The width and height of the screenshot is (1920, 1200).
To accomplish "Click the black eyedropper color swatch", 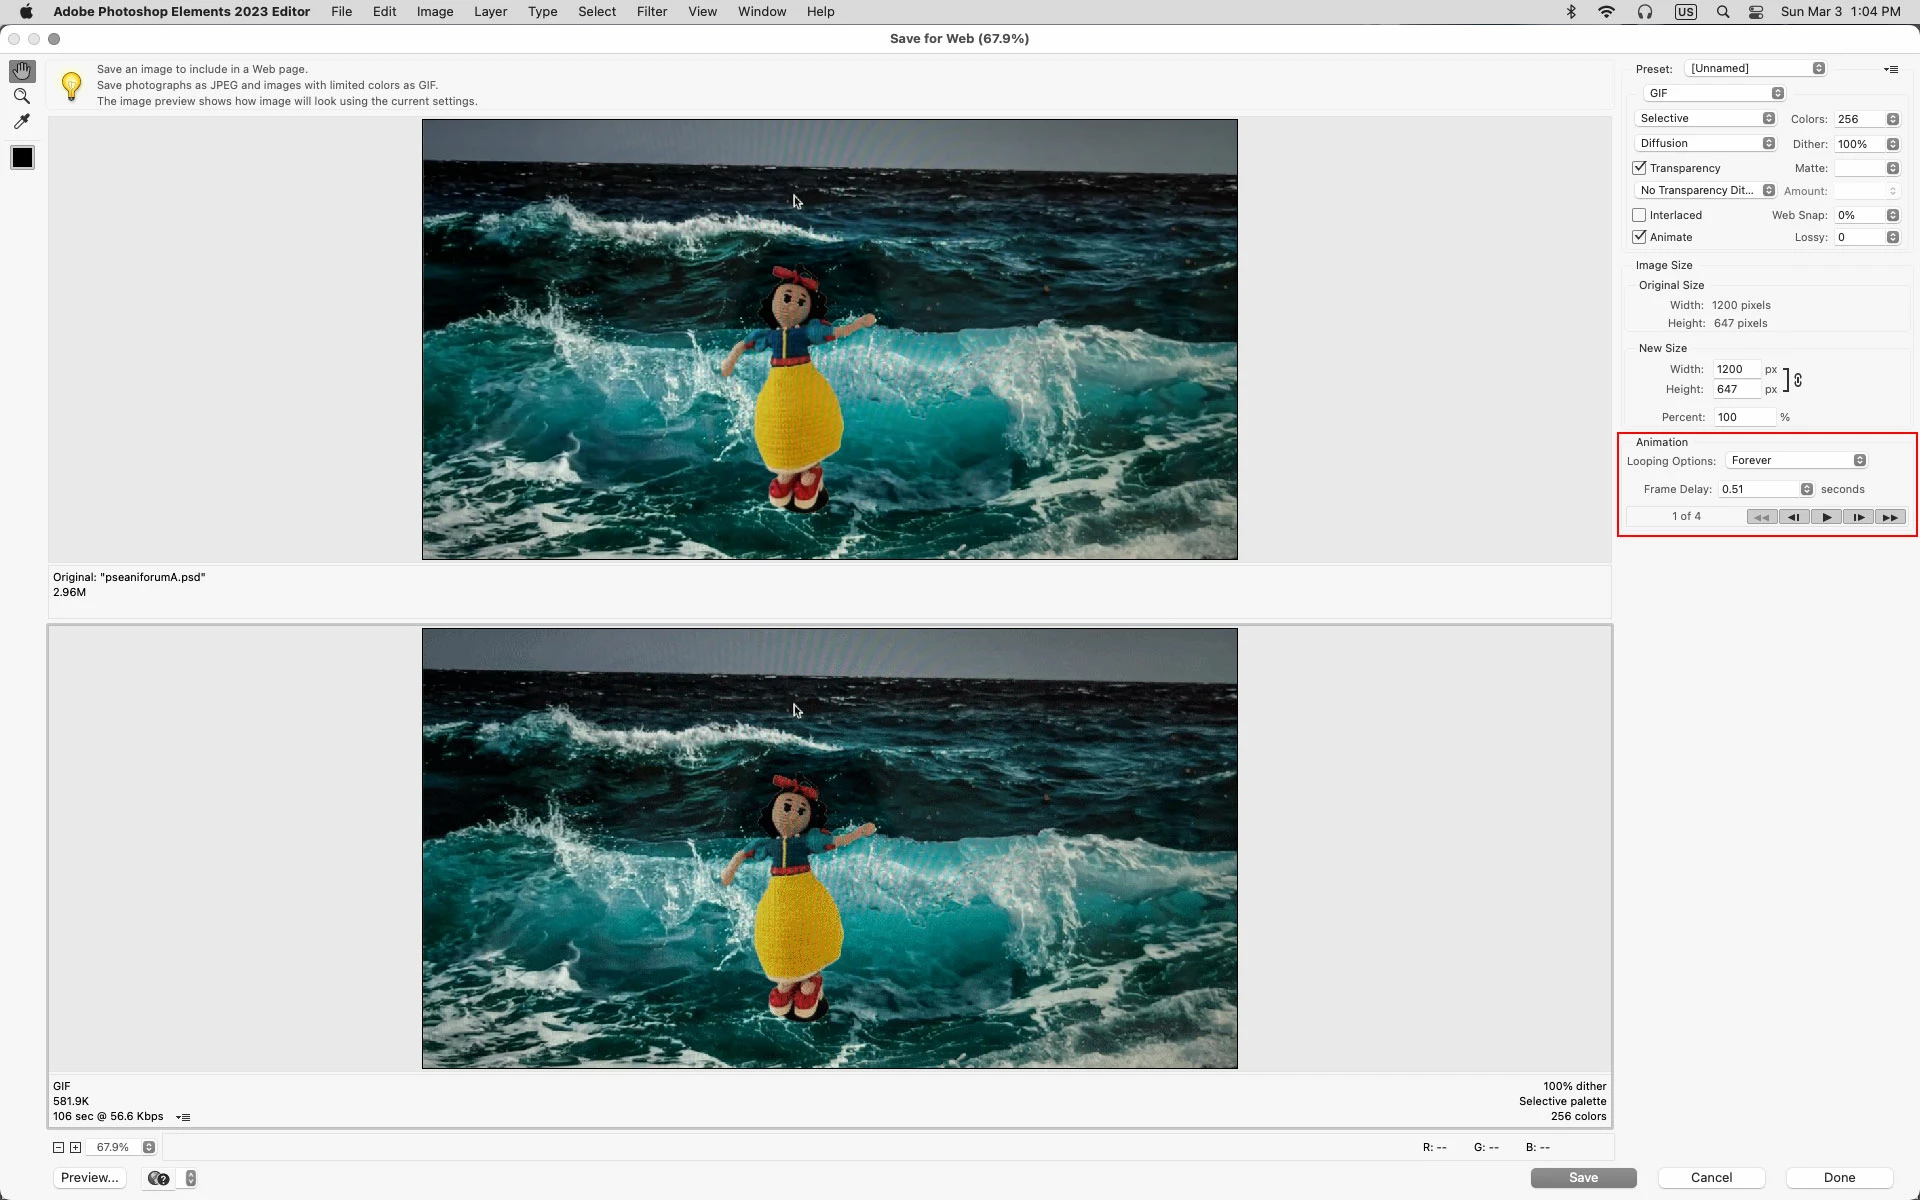I will [22, 158].
